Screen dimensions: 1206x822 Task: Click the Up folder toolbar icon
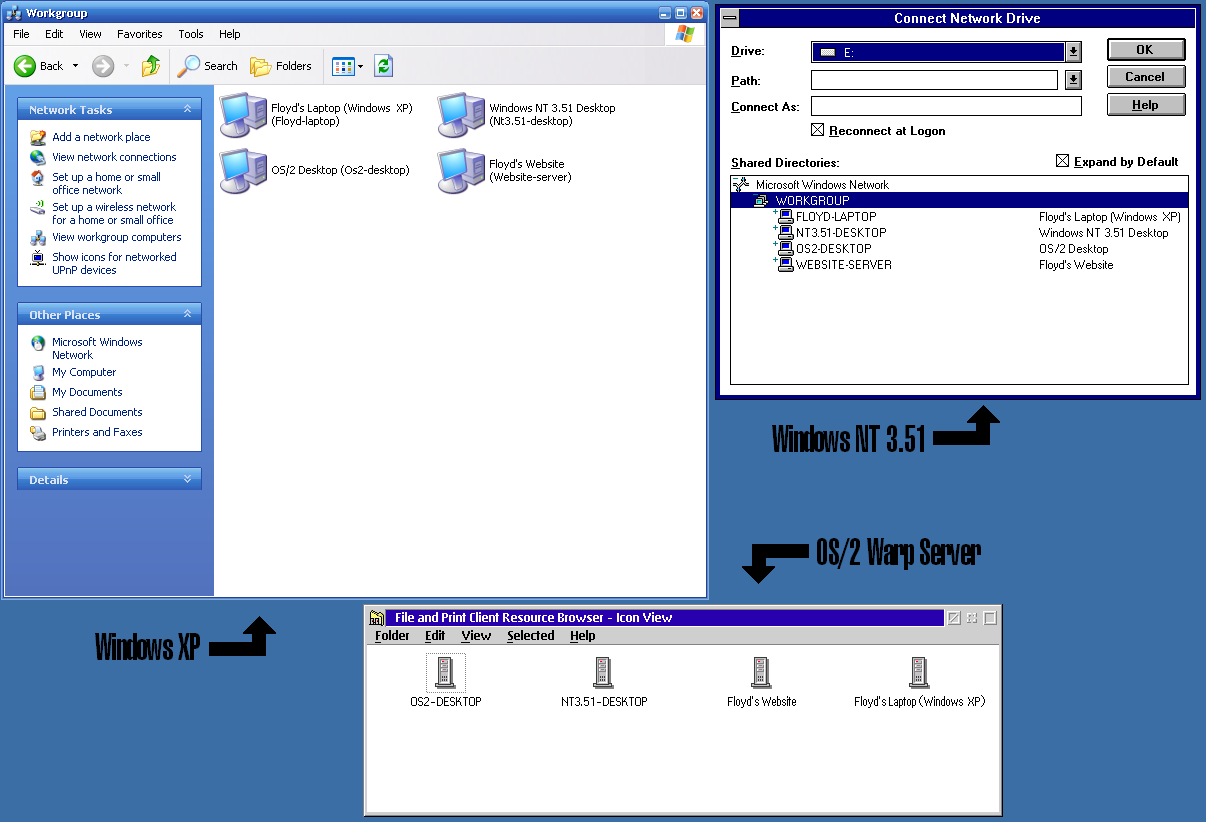pos(151,66)
